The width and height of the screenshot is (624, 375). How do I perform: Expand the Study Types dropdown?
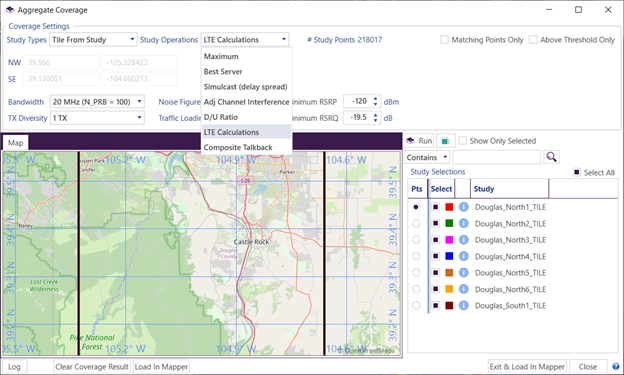93,40
